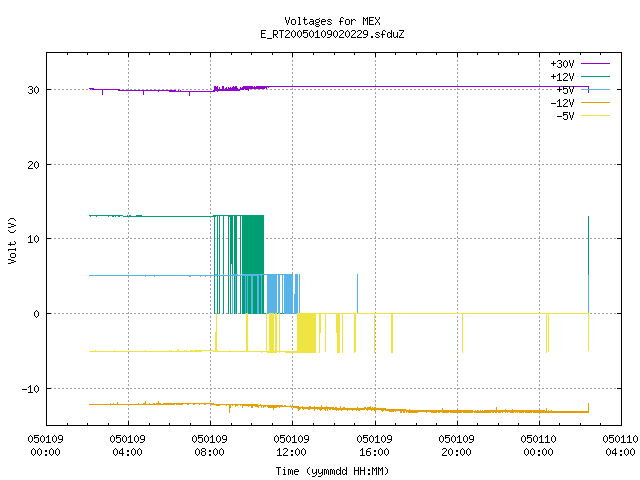Select the filename 'E_RT20050109020229.sfduZ' subtitle
The height and width of the screenshot is (480, 640).
point(332,34)
